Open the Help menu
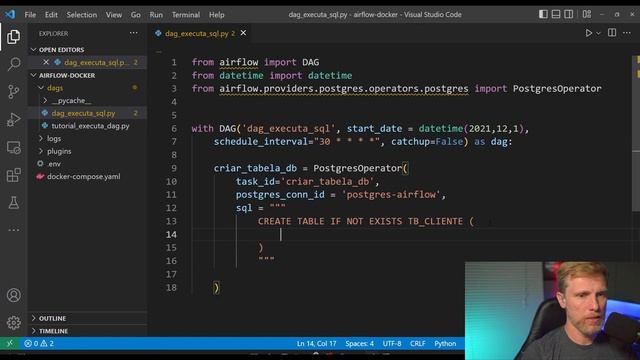The image size is (640, 360). coord(217,15)
